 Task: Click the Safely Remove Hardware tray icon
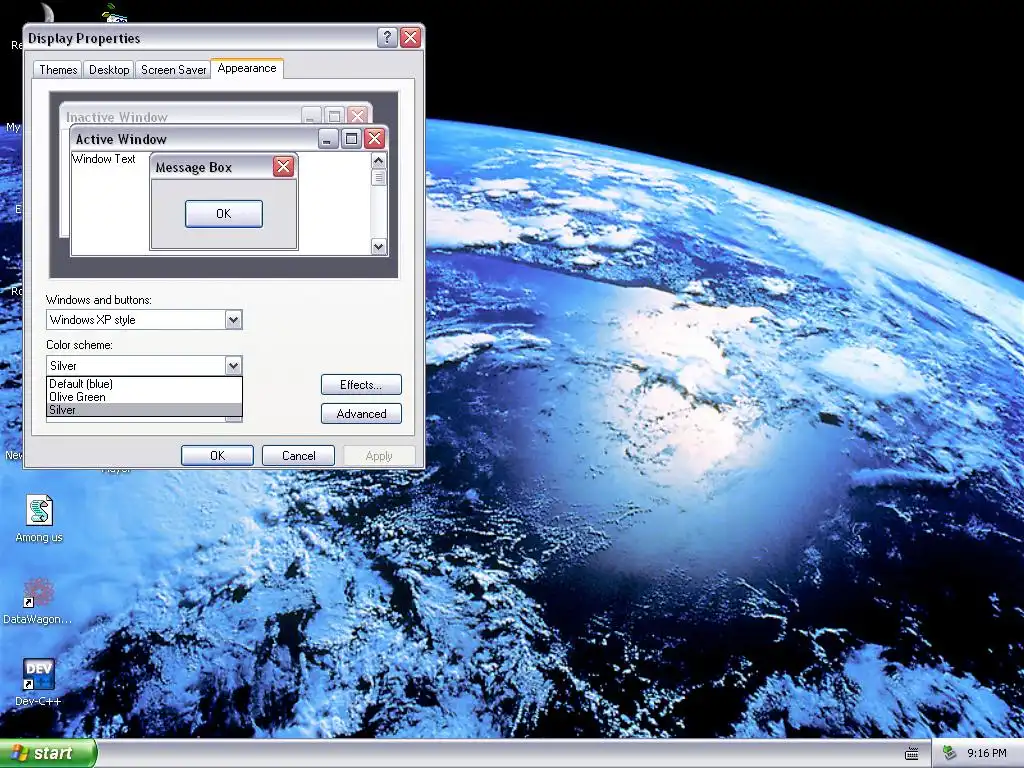[x=950, y=753]
